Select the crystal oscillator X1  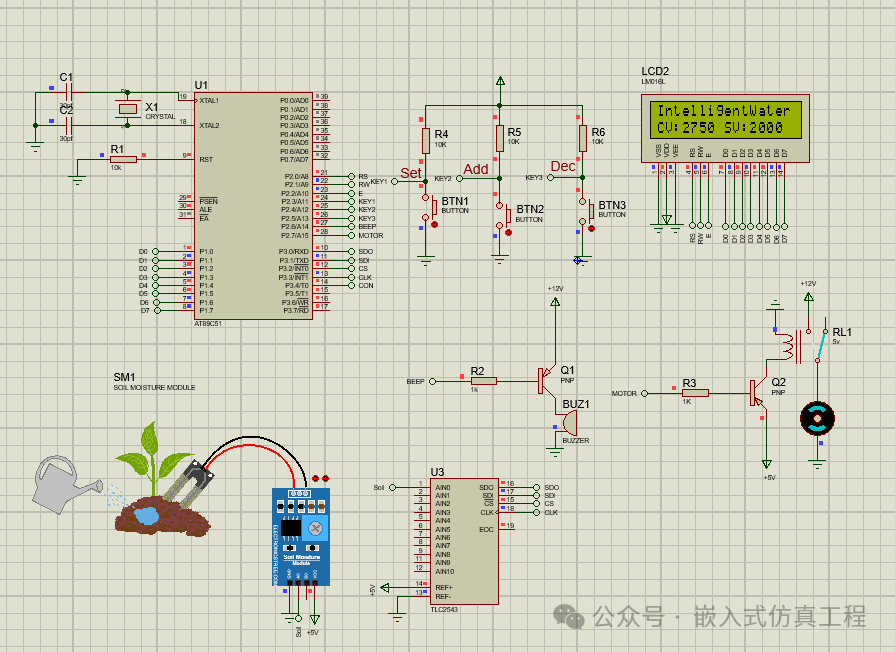(126, 110)
